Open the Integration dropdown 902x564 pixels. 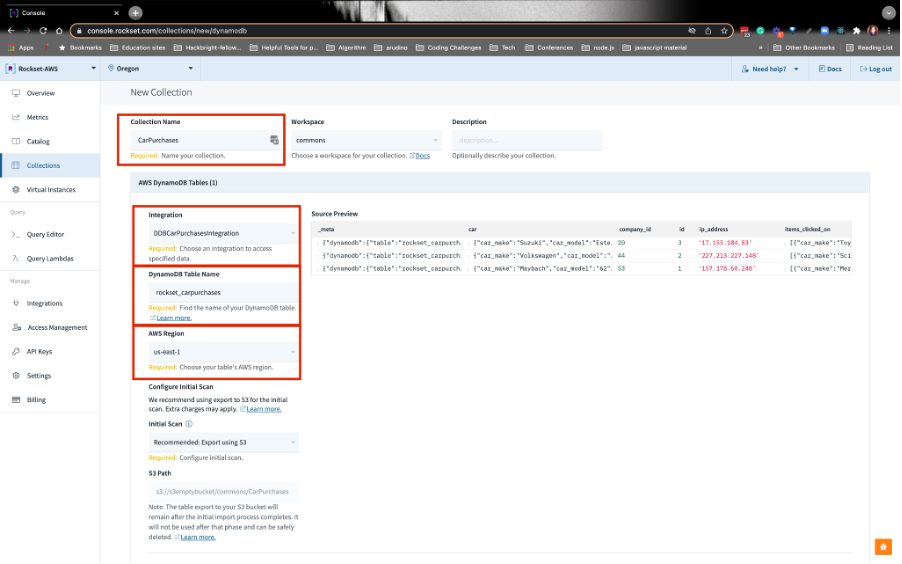[224, 234]
